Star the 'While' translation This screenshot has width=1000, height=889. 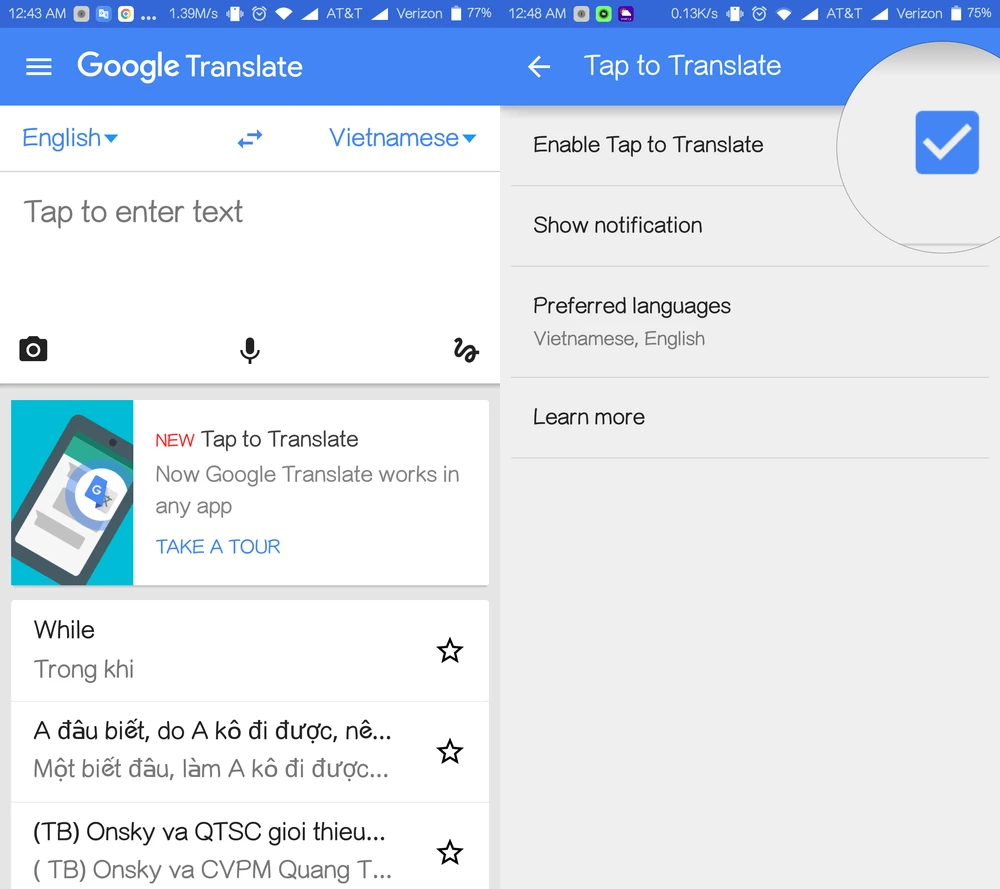tap(450, 650)
